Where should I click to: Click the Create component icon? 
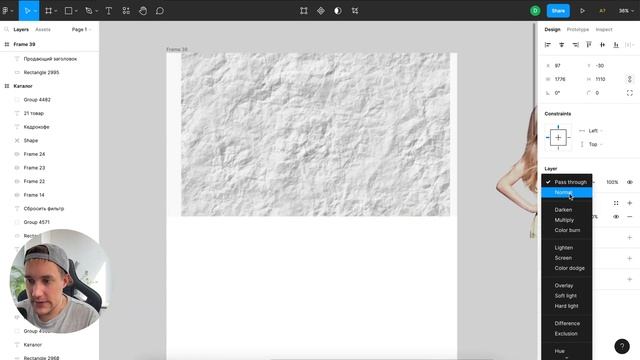[321, 11]
